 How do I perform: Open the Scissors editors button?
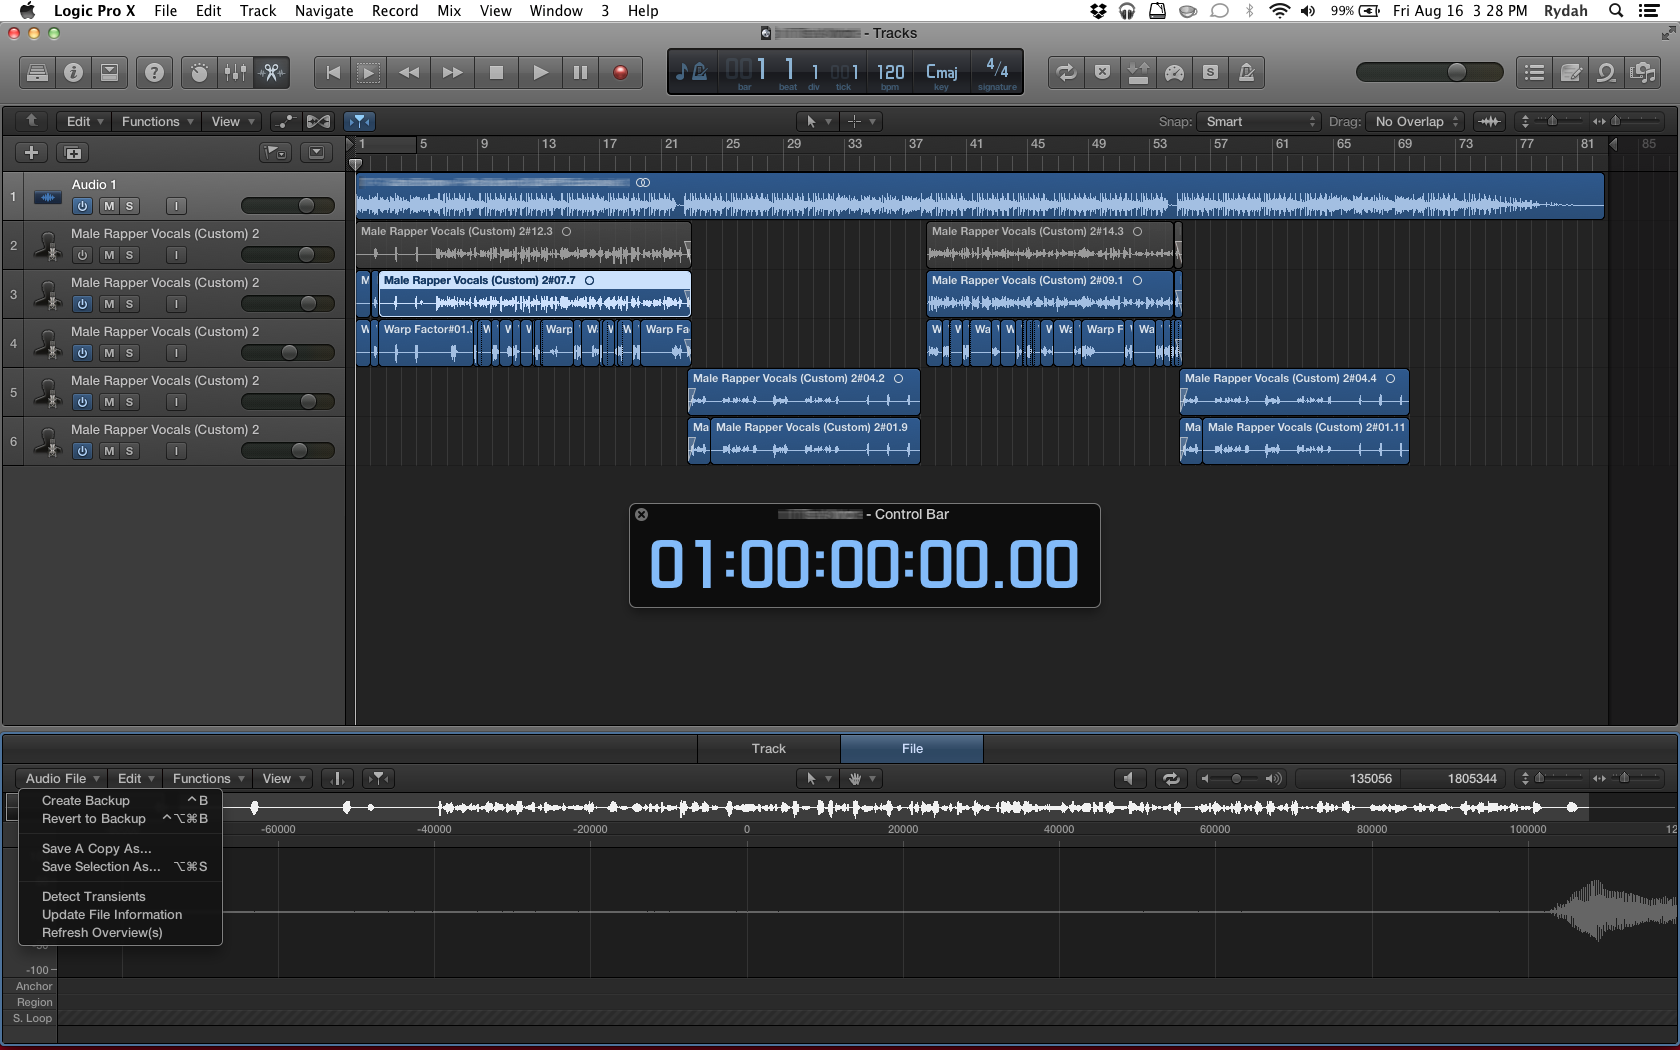point(271,72)
